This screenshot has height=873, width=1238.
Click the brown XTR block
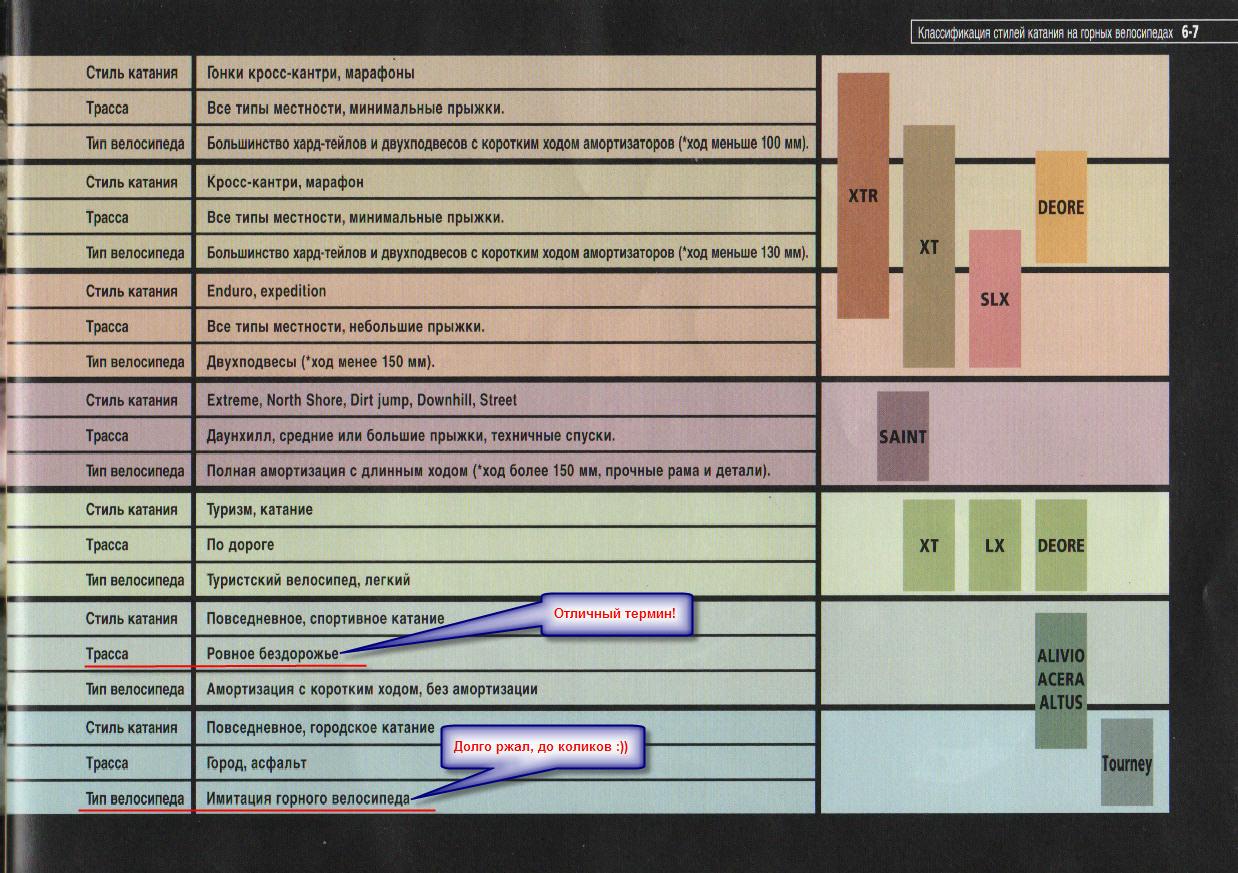[863, 196]
